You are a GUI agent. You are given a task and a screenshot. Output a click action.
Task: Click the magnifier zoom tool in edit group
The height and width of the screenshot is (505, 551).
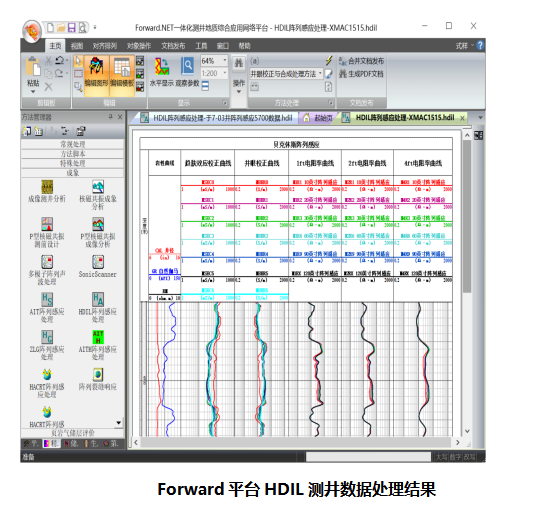(78, 86)
